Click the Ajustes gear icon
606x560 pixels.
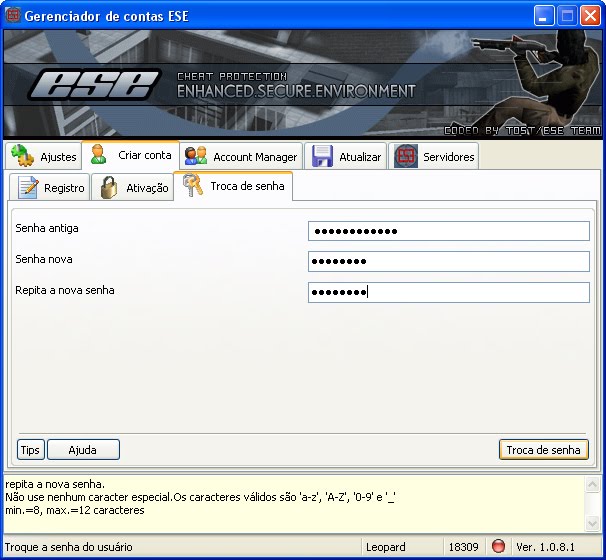pyautogui.click(x=22, y=156)
